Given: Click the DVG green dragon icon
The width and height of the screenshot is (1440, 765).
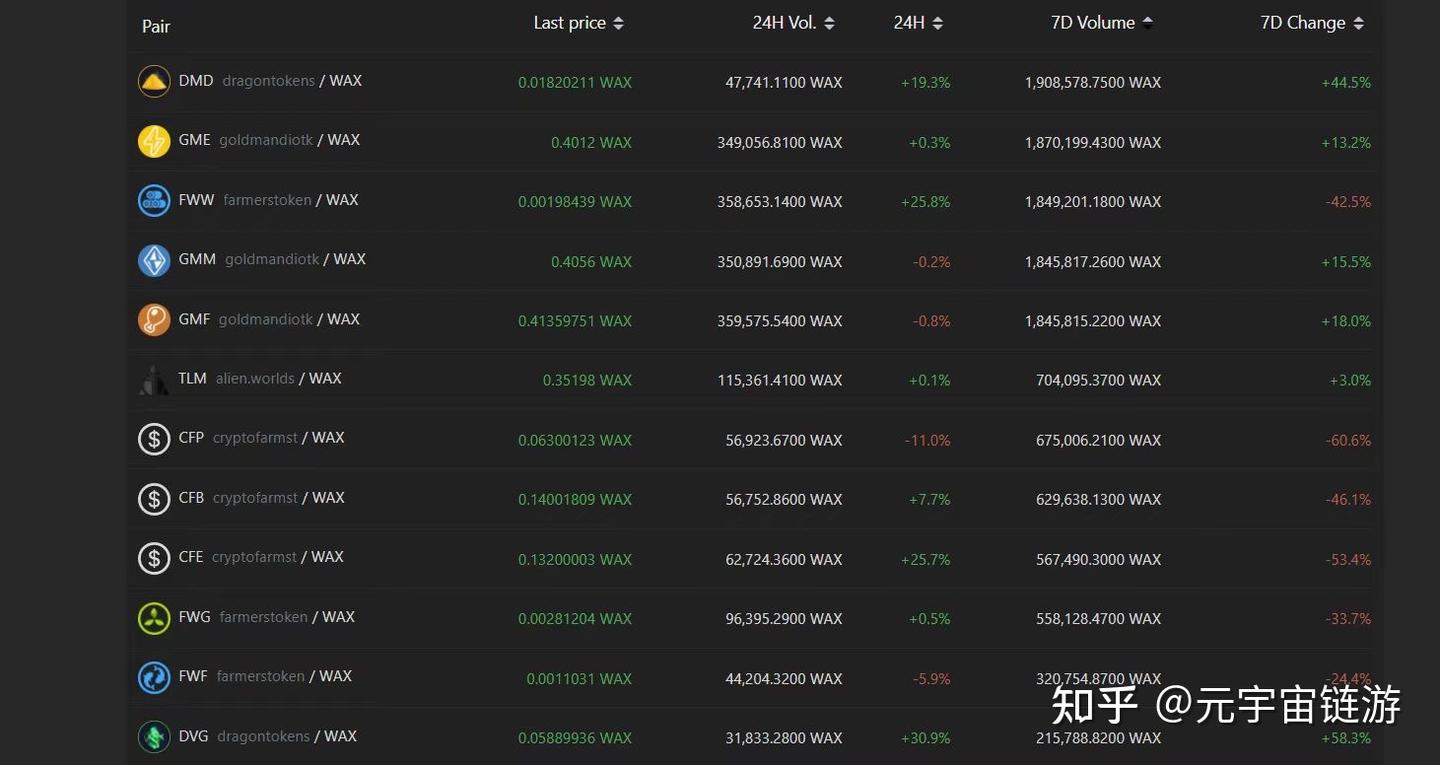Looking at the screenshot, I should click(x=154, y=737).
